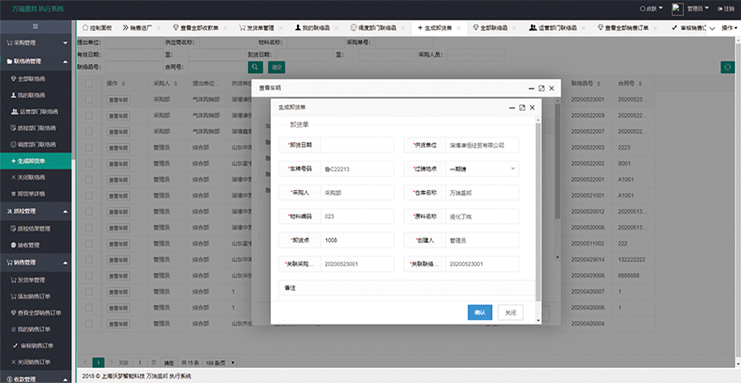Maximize the 生成卸货单 dialog

(x=522, y=107)
